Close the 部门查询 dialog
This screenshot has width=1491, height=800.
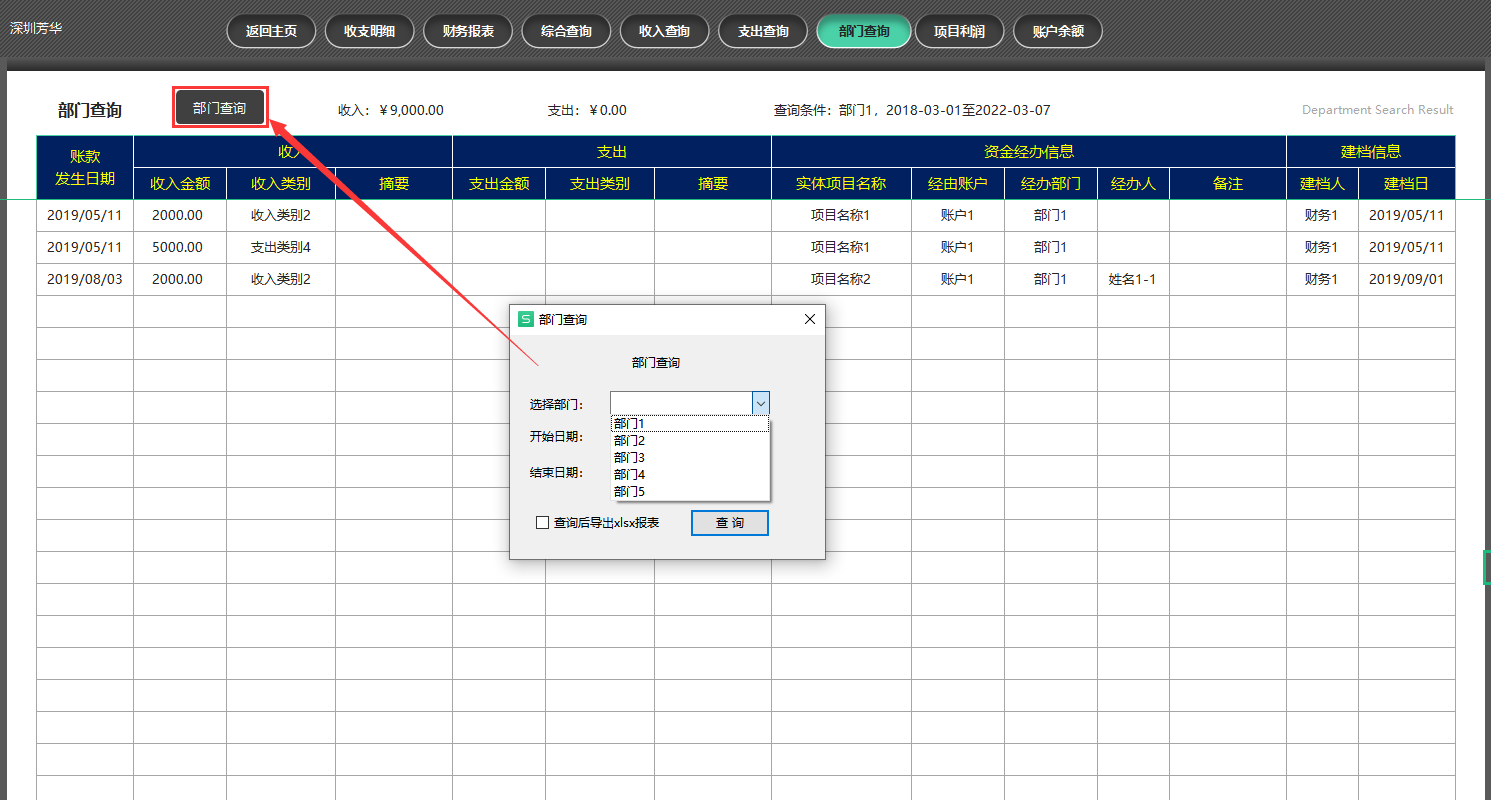[x=809, y=318]
